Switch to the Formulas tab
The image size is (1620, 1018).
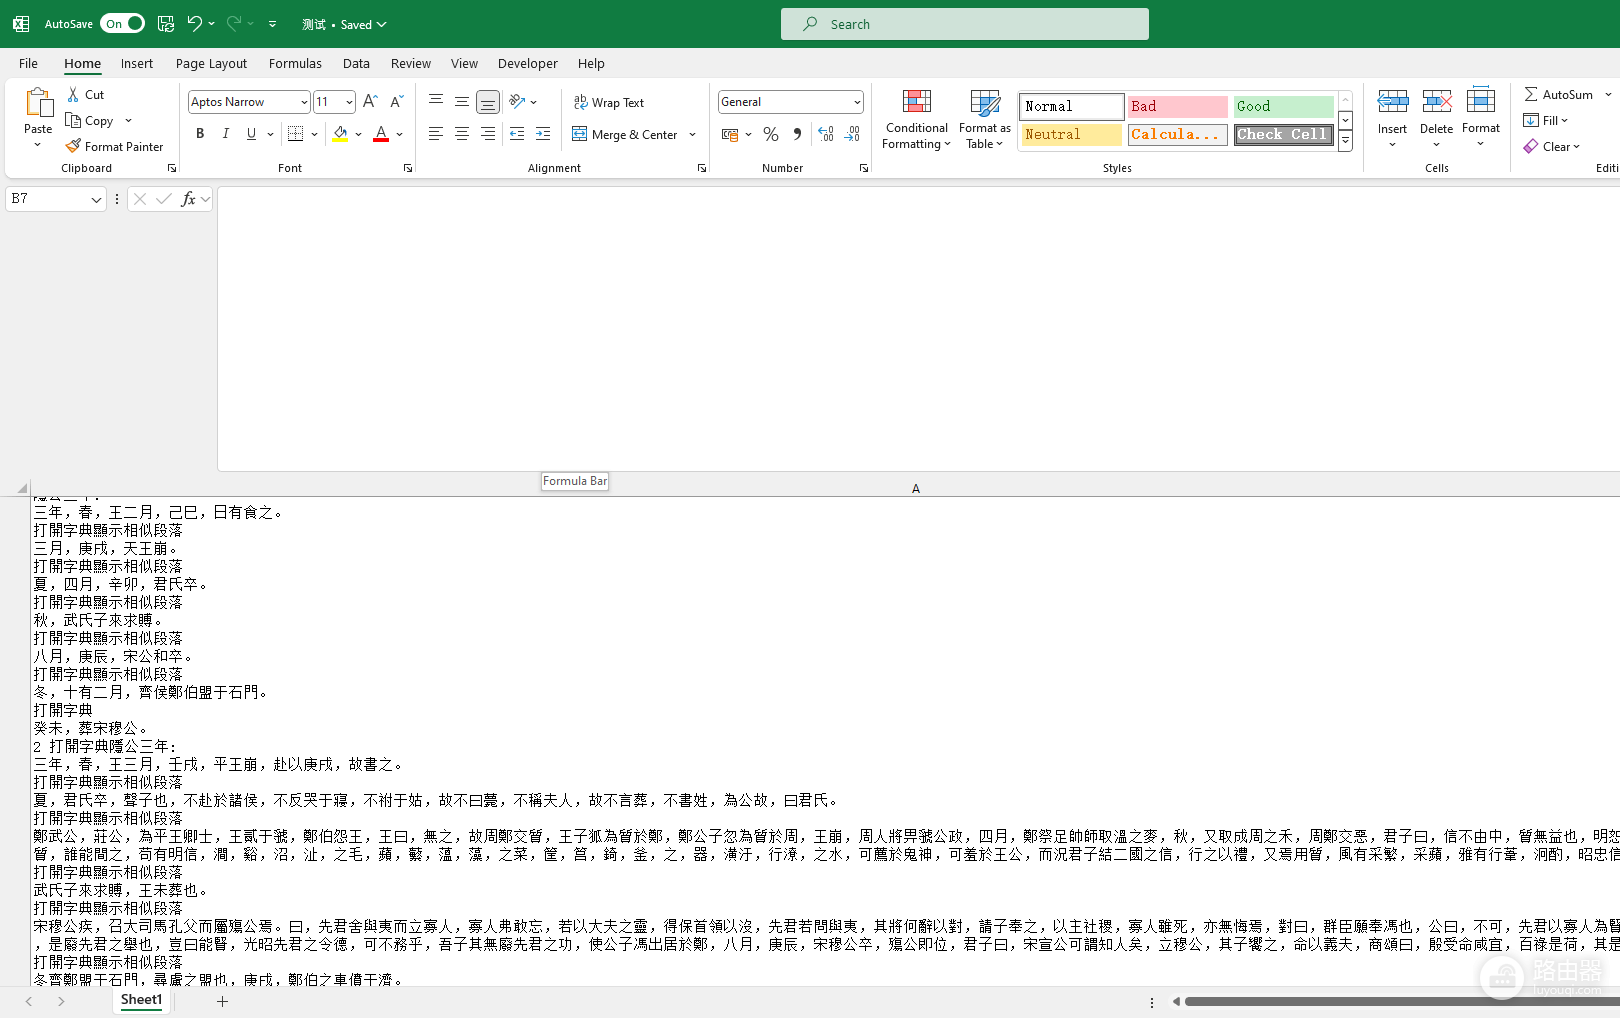[295, 63]
